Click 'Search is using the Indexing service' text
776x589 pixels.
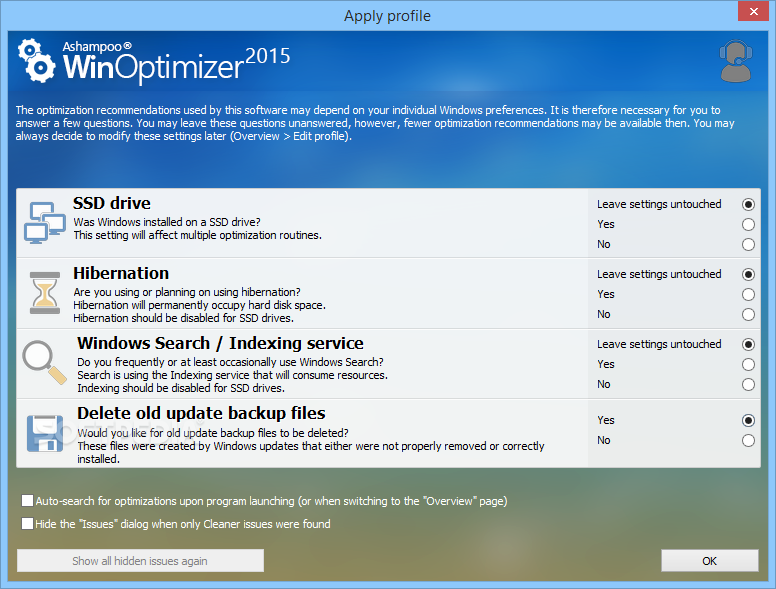coord(233,375)
